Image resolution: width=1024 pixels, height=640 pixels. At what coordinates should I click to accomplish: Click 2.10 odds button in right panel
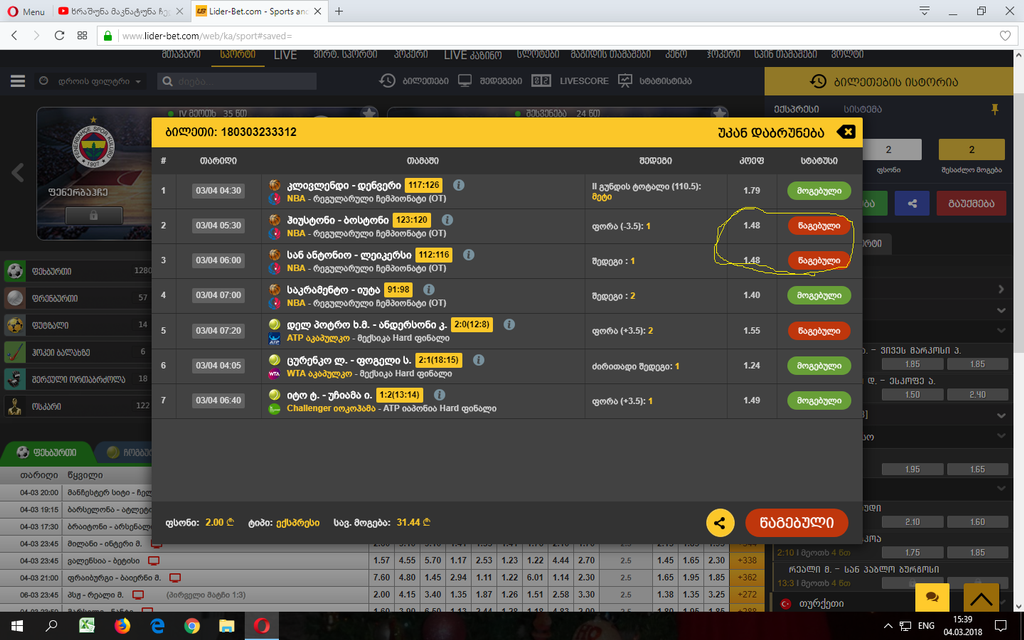[912, 522]
